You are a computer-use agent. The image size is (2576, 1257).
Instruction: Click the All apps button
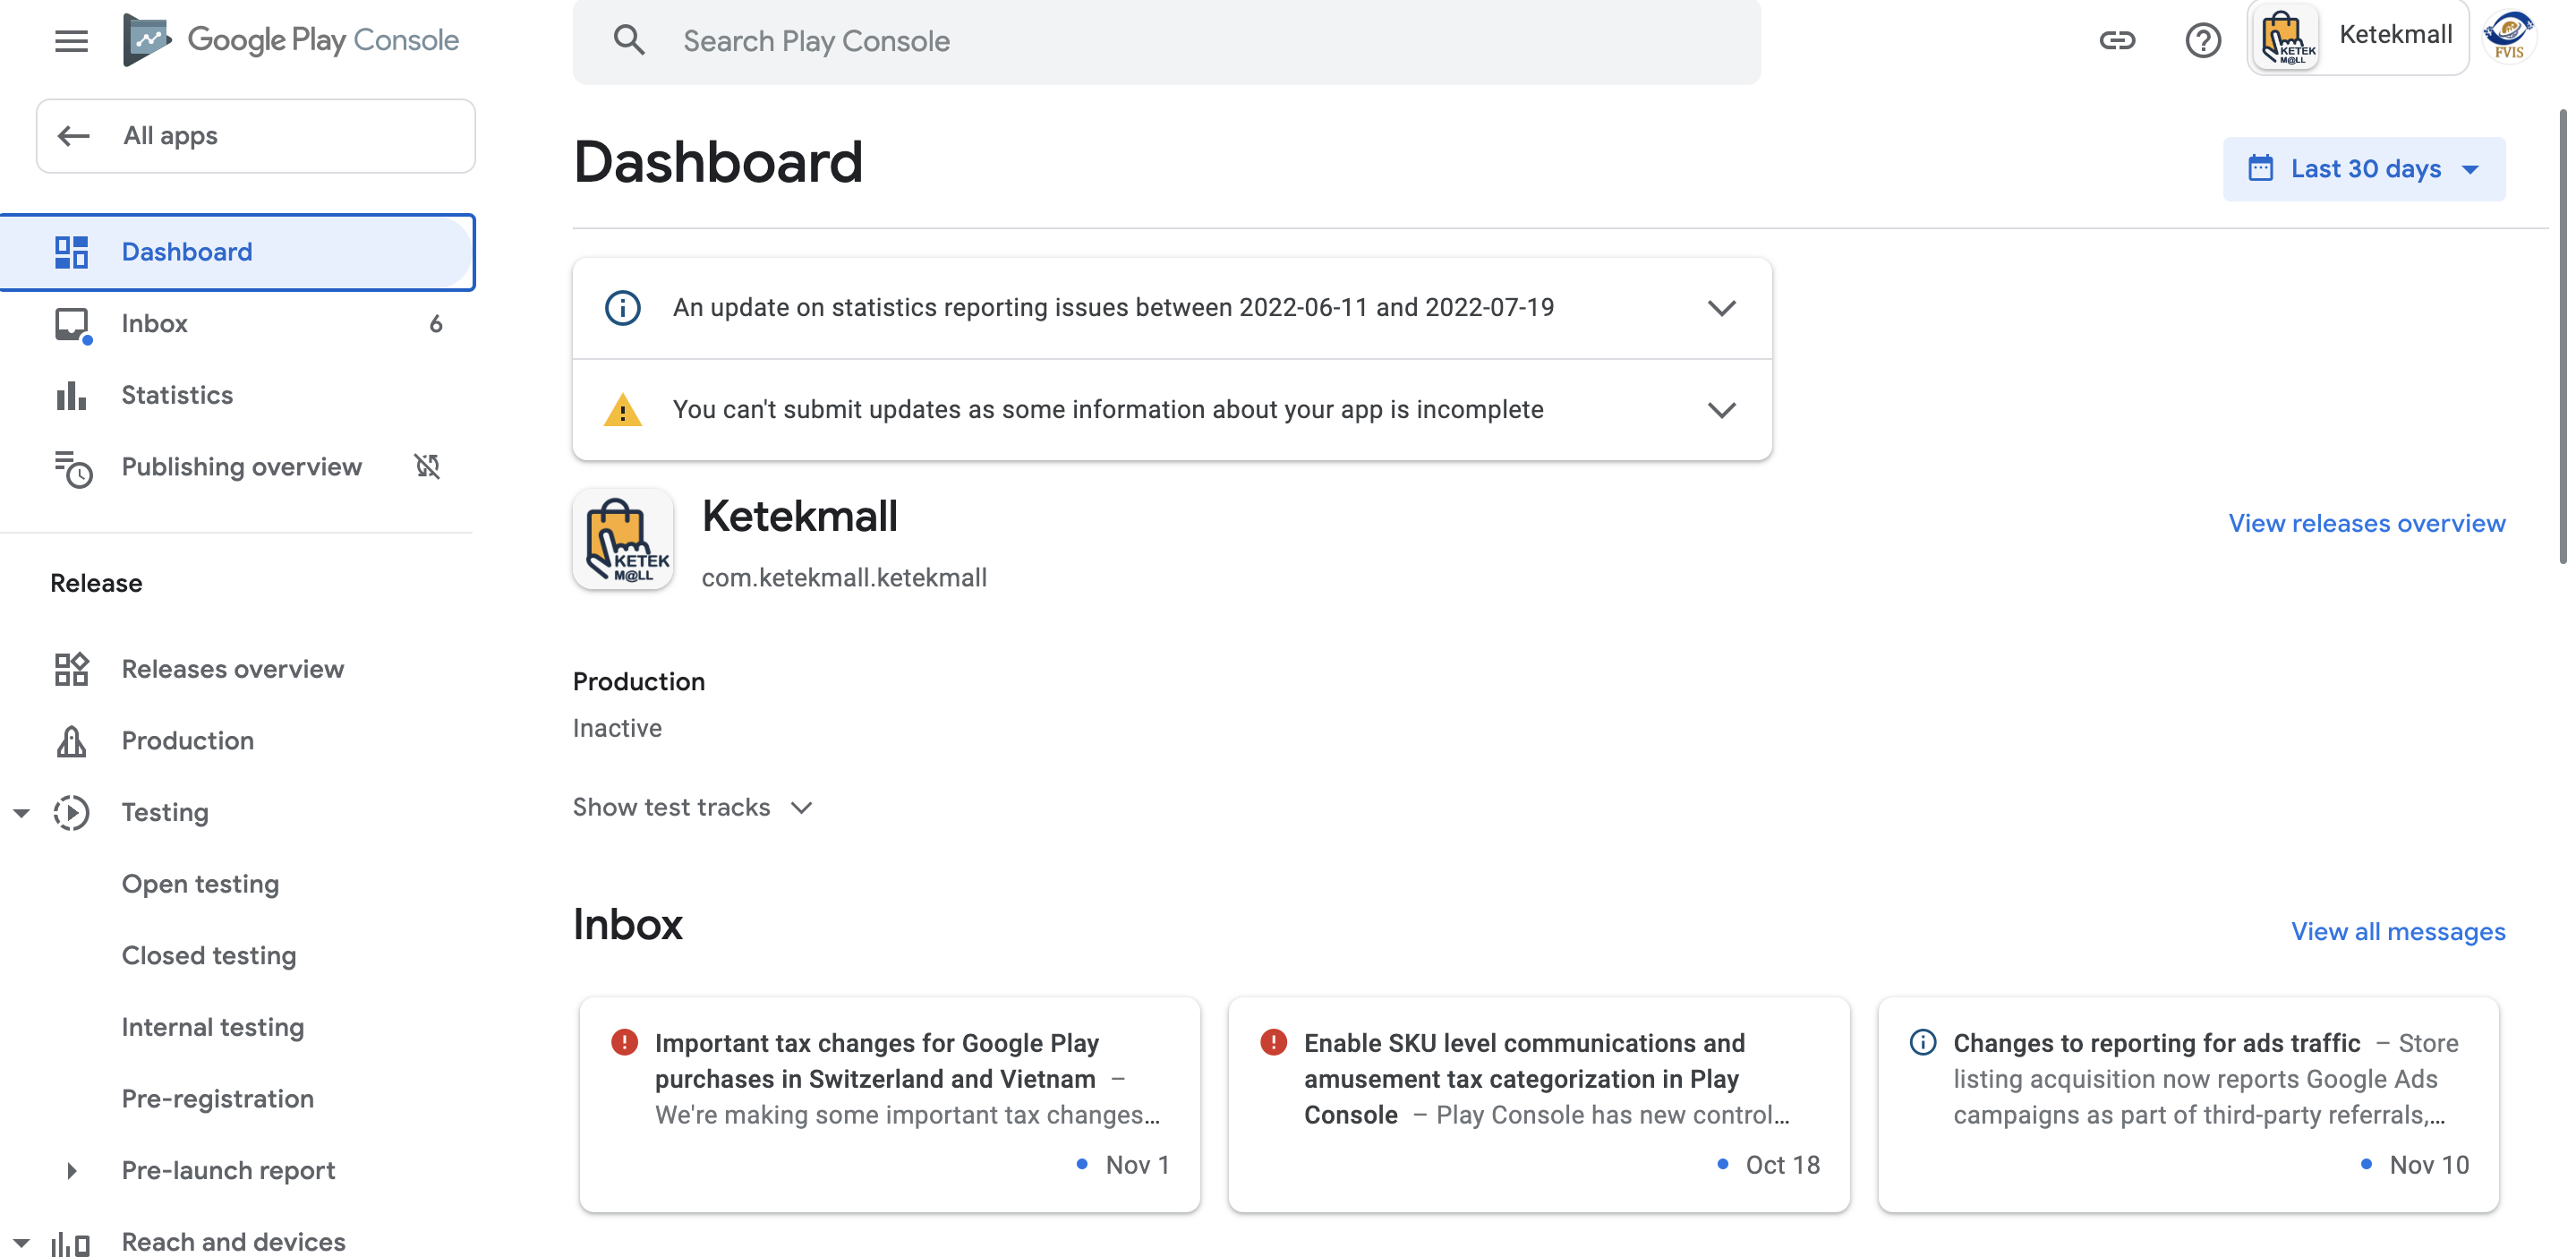[x=256, y=135]
